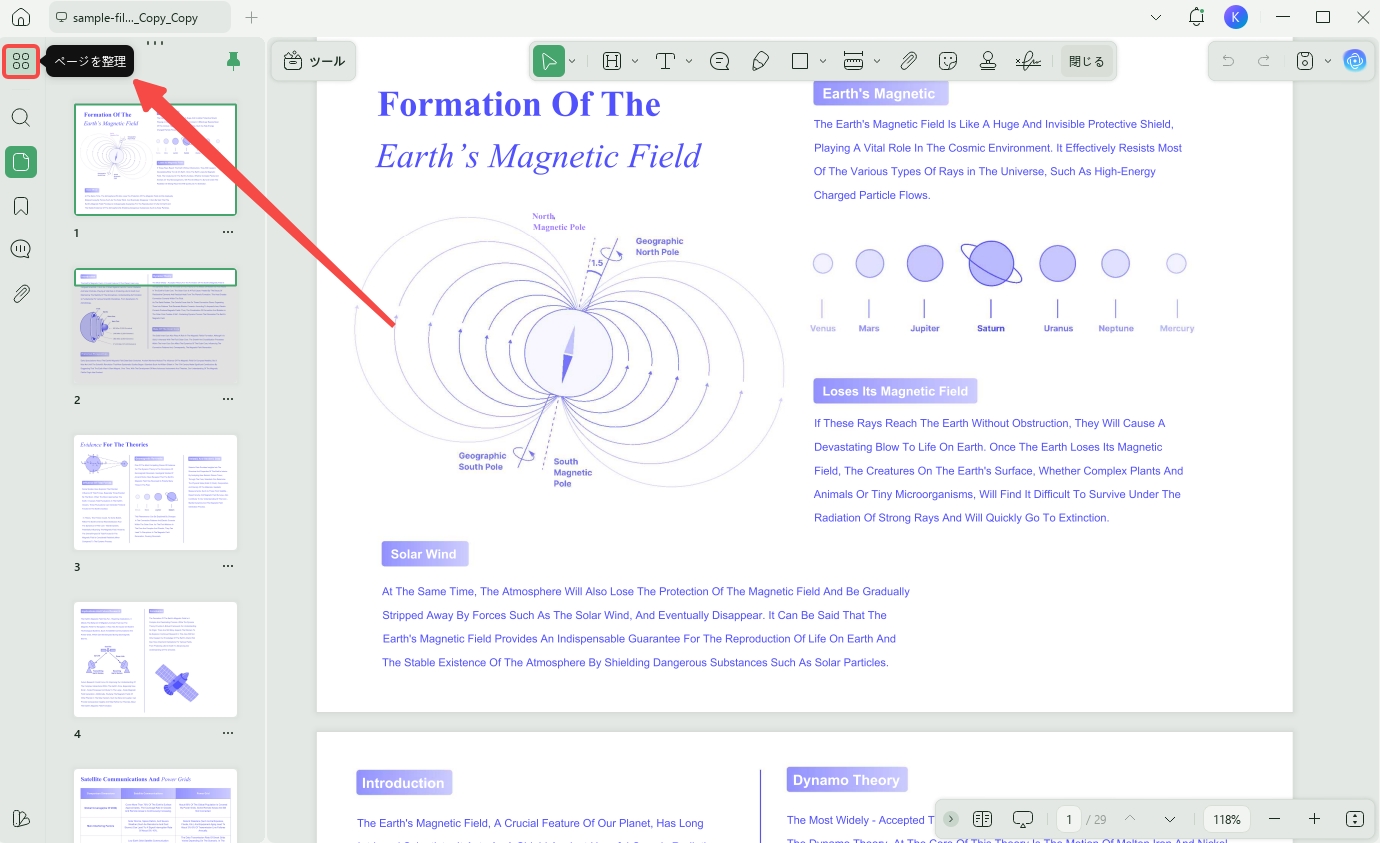Click the fit-page scroll mode icon
Viewport: 1380px width, 843px height.
coord(1355,819)
